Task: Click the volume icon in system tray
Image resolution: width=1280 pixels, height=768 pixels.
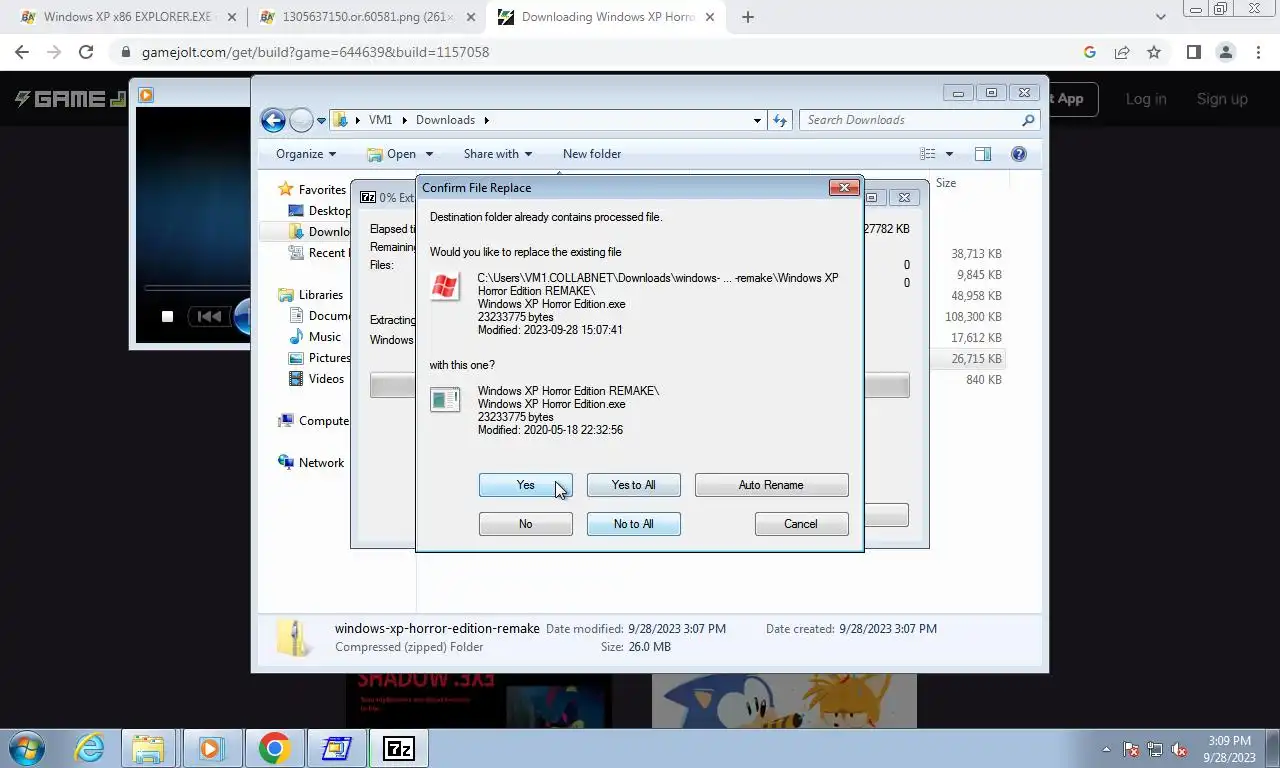Action: tap(1179, 749)
